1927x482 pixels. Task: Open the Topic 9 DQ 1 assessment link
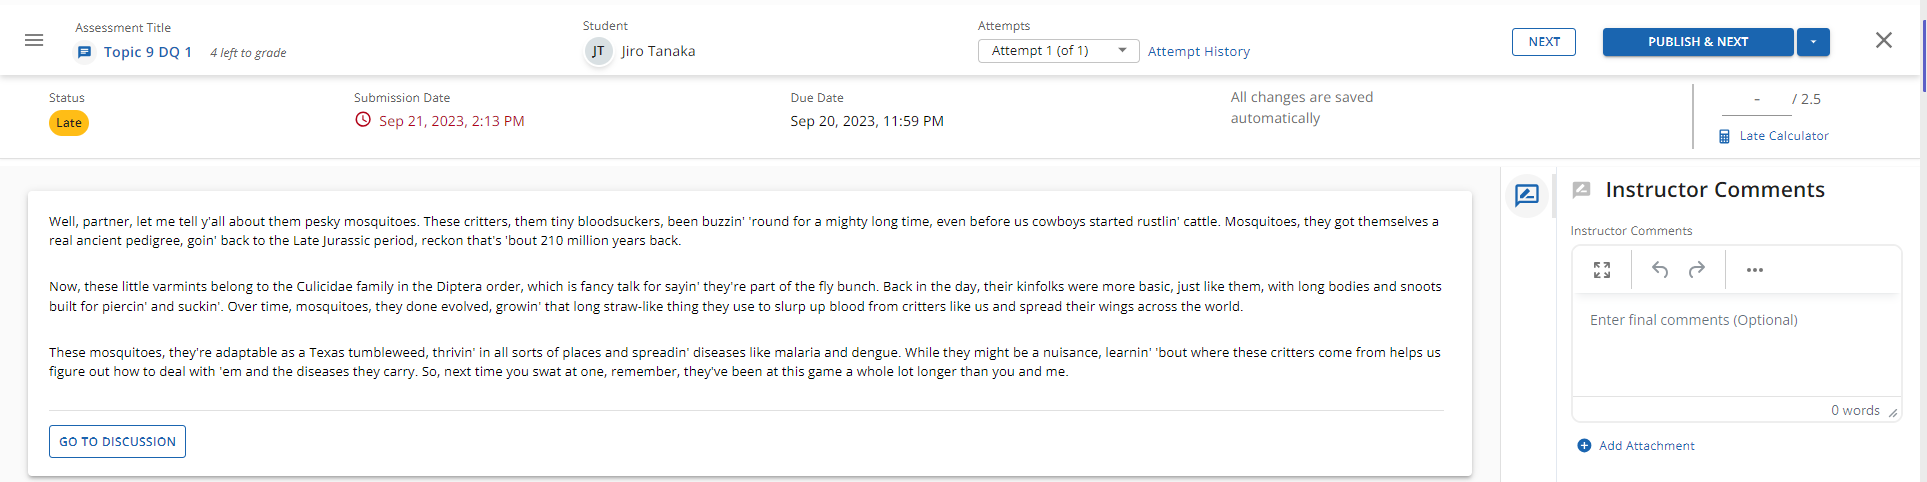pyautogui.click(x=148, y=52)
